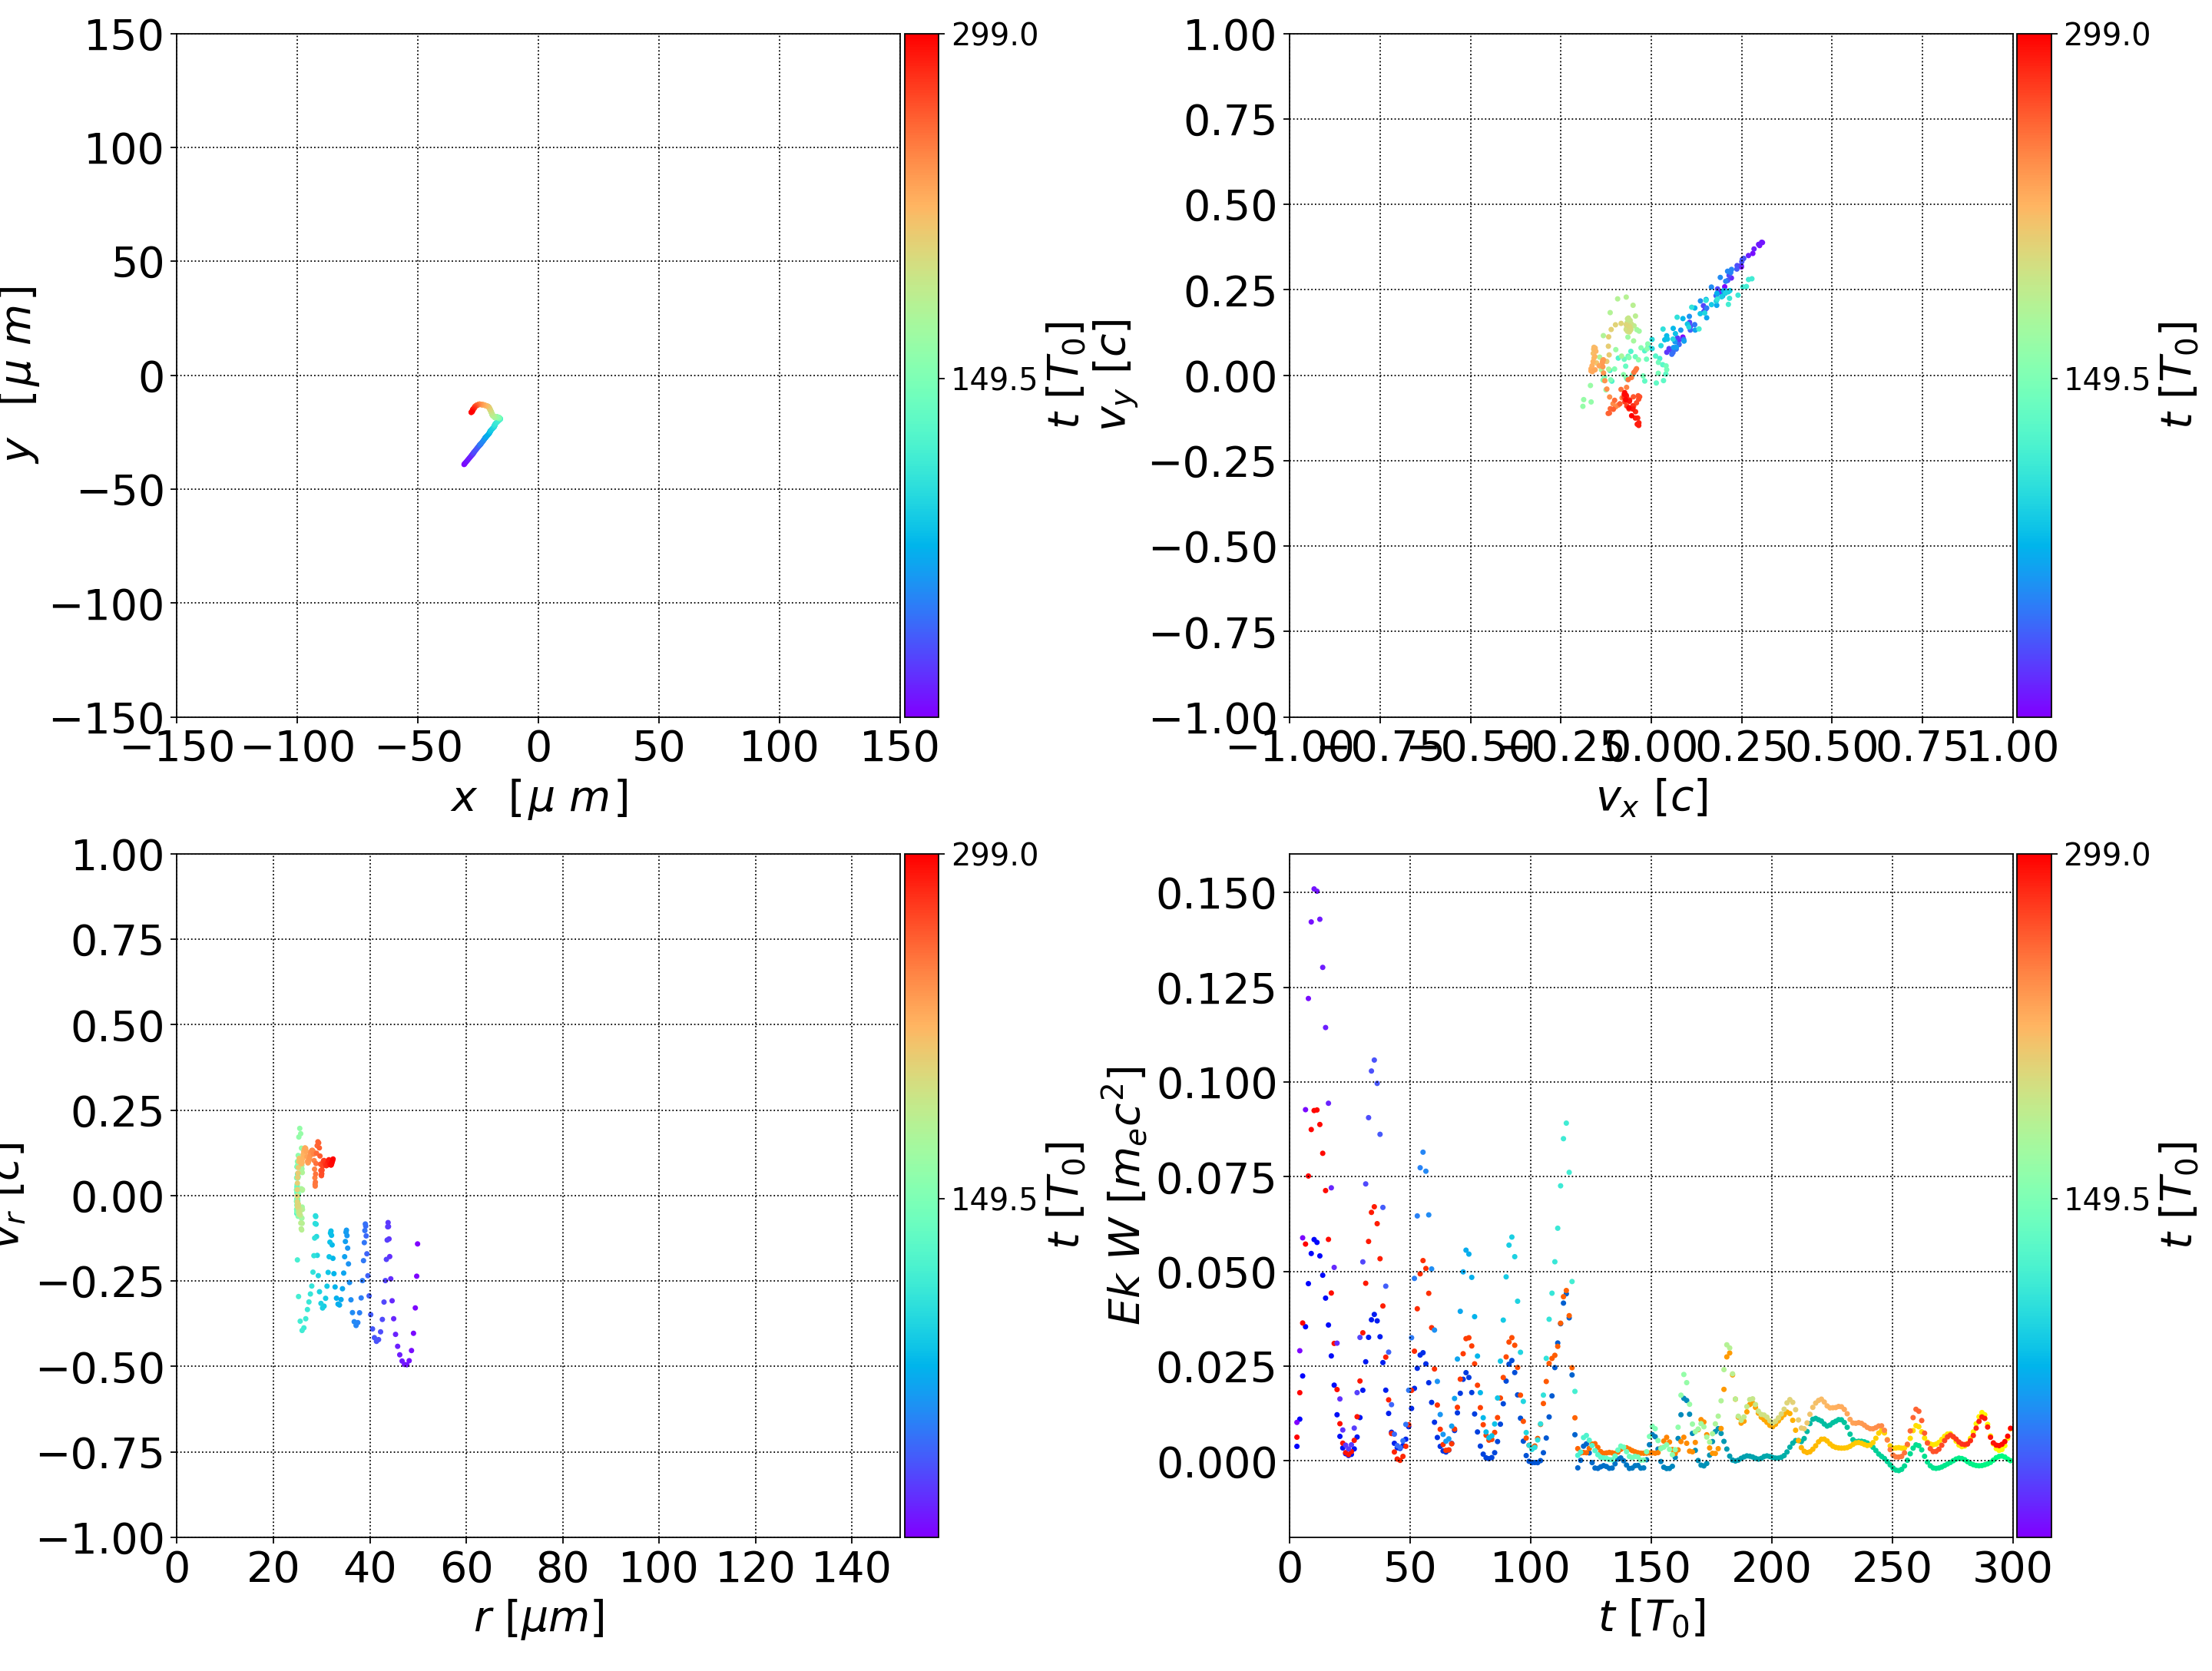Click the colorbar of the x-y trajectory plot
Image resolution: width=2212 pixels, height=1671 pixels.
921,375
